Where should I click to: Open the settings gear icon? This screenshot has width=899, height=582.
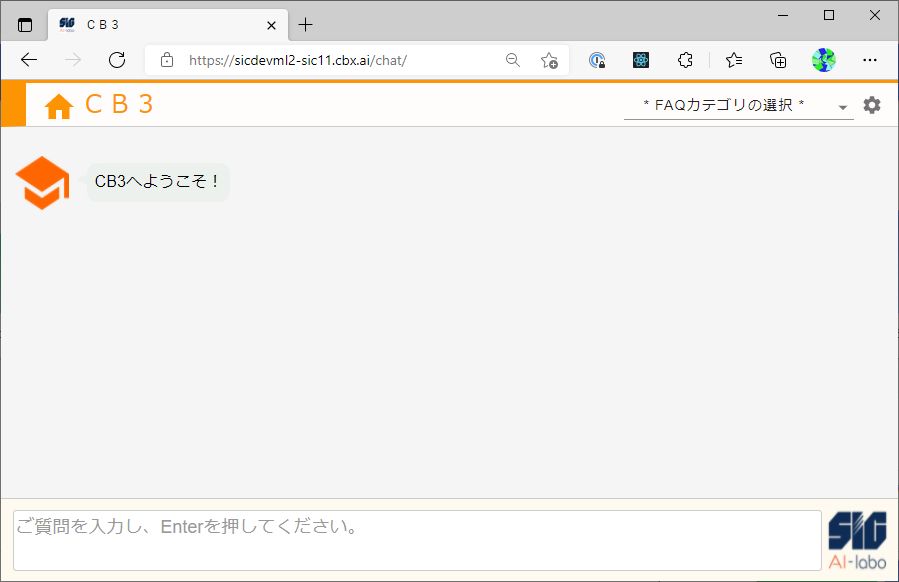click(872, 105)
